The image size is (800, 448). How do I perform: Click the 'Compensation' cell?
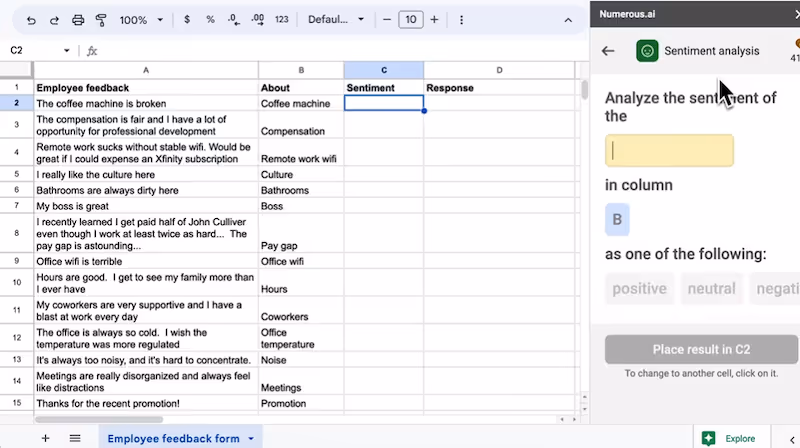click(x=301, y=126)
